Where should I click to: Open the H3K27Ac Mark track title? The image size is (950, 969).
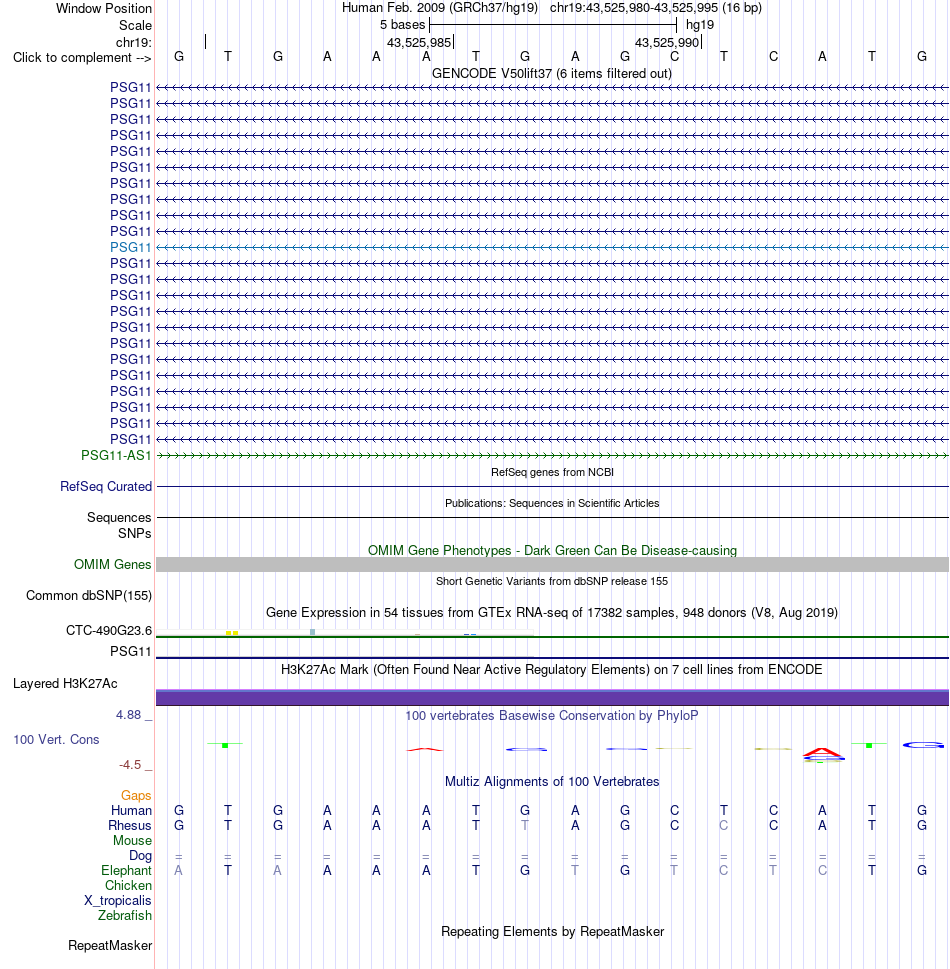pos(552,669)
